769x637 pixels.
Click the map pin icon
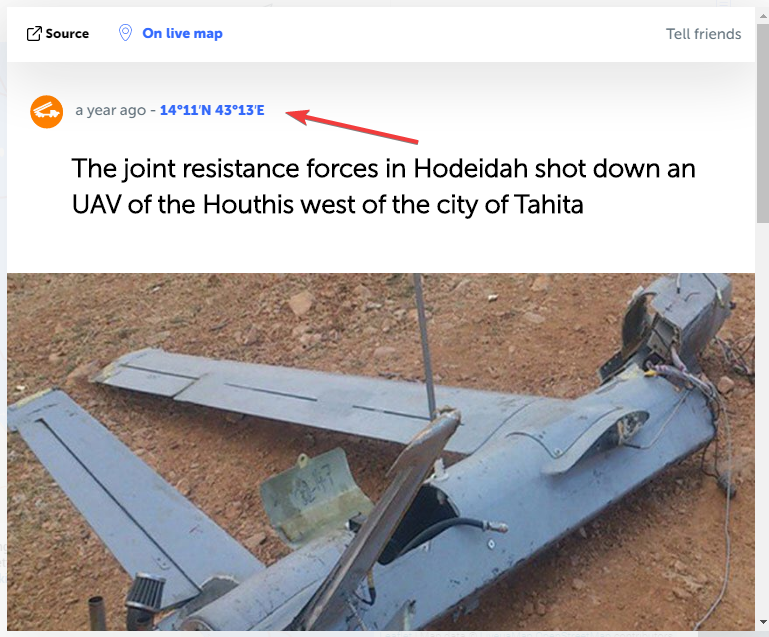126,33
